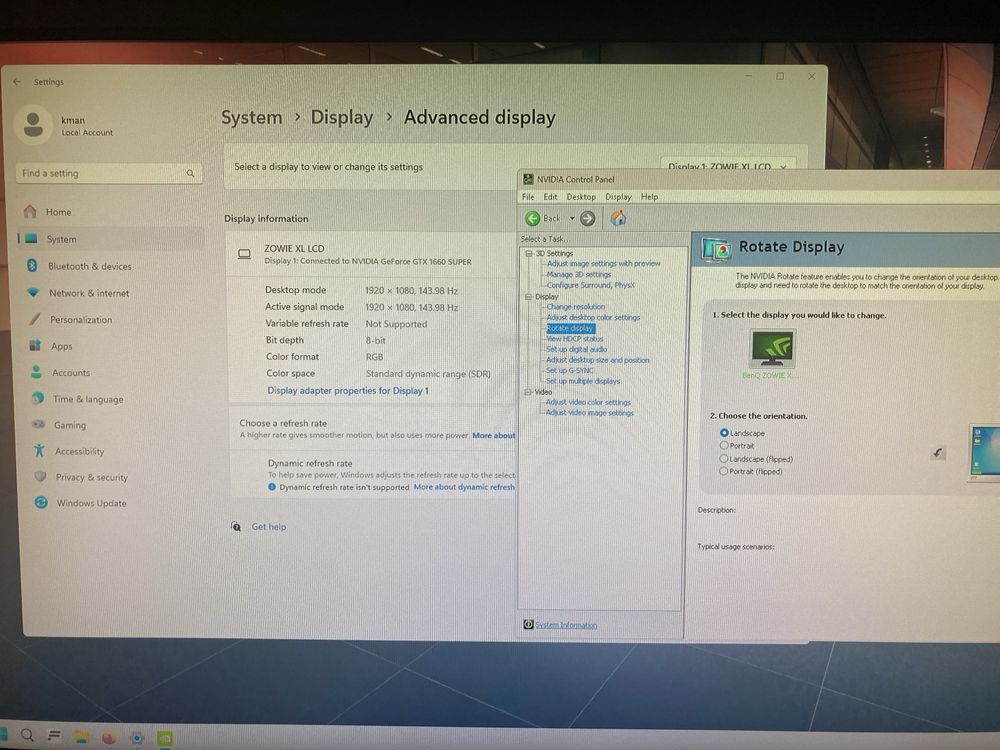Select Landscape orientation
1000x750 pixels.
click(724, 433)
